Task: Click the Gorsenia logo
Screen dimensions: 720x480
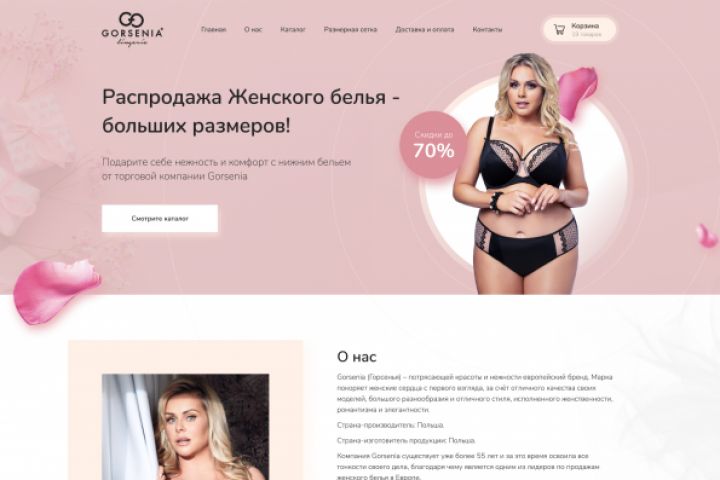Action: click(132, 29)
